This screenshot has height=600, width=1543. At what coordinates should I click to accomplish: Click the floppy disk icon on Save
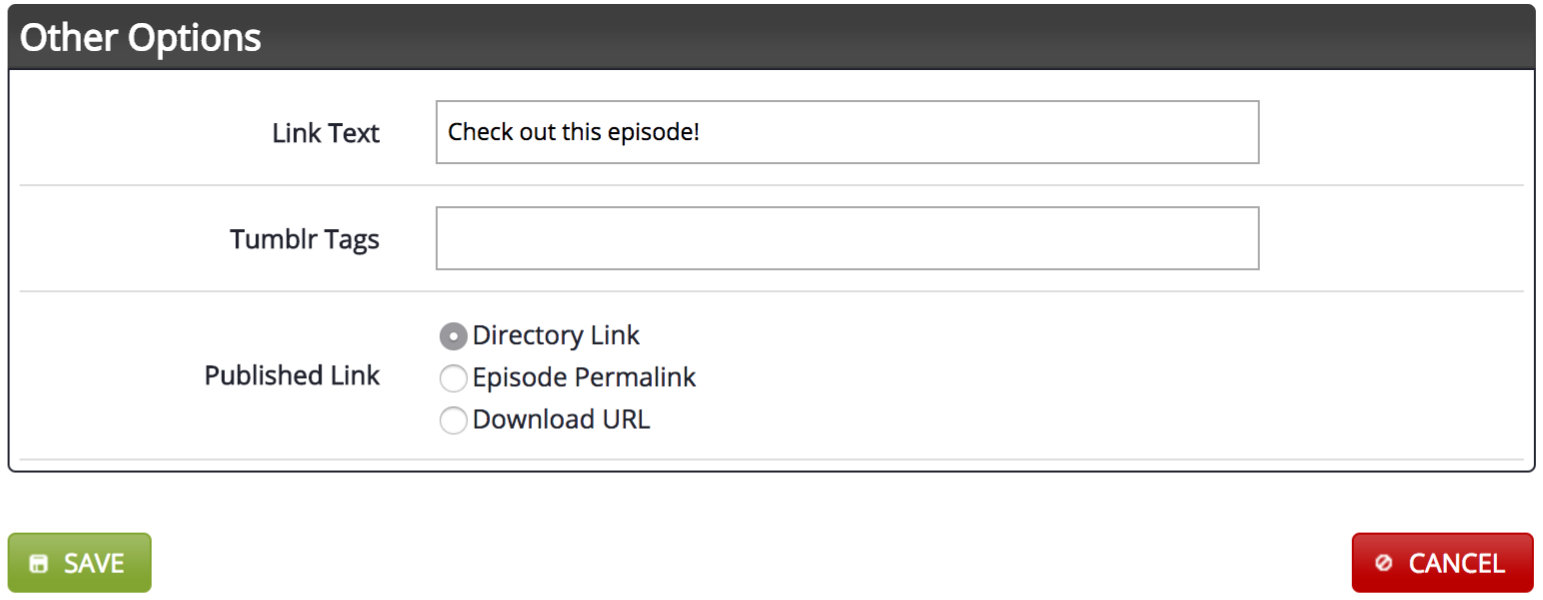tap(39, 564)
